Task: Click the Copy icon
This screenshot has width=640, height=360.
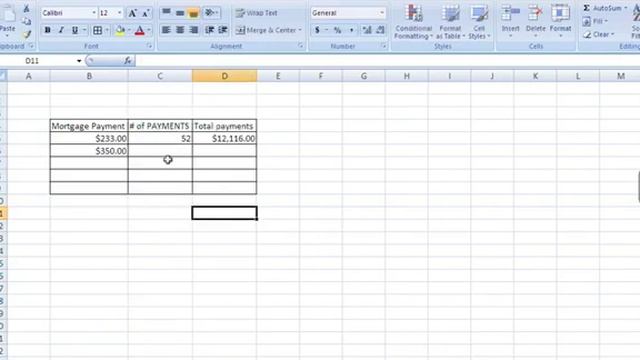Action: coord(27,21)
